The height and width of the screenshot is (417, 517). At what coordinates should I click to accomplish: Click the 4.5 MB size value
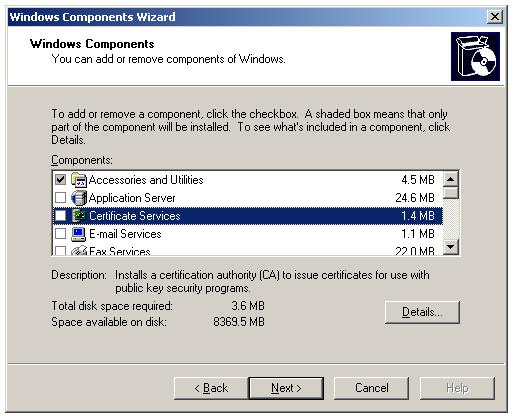[x=418, y=180]
